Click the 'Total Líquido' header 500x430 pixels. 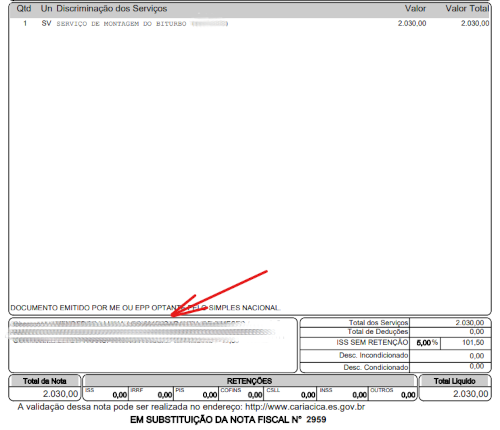click(455, 381)
